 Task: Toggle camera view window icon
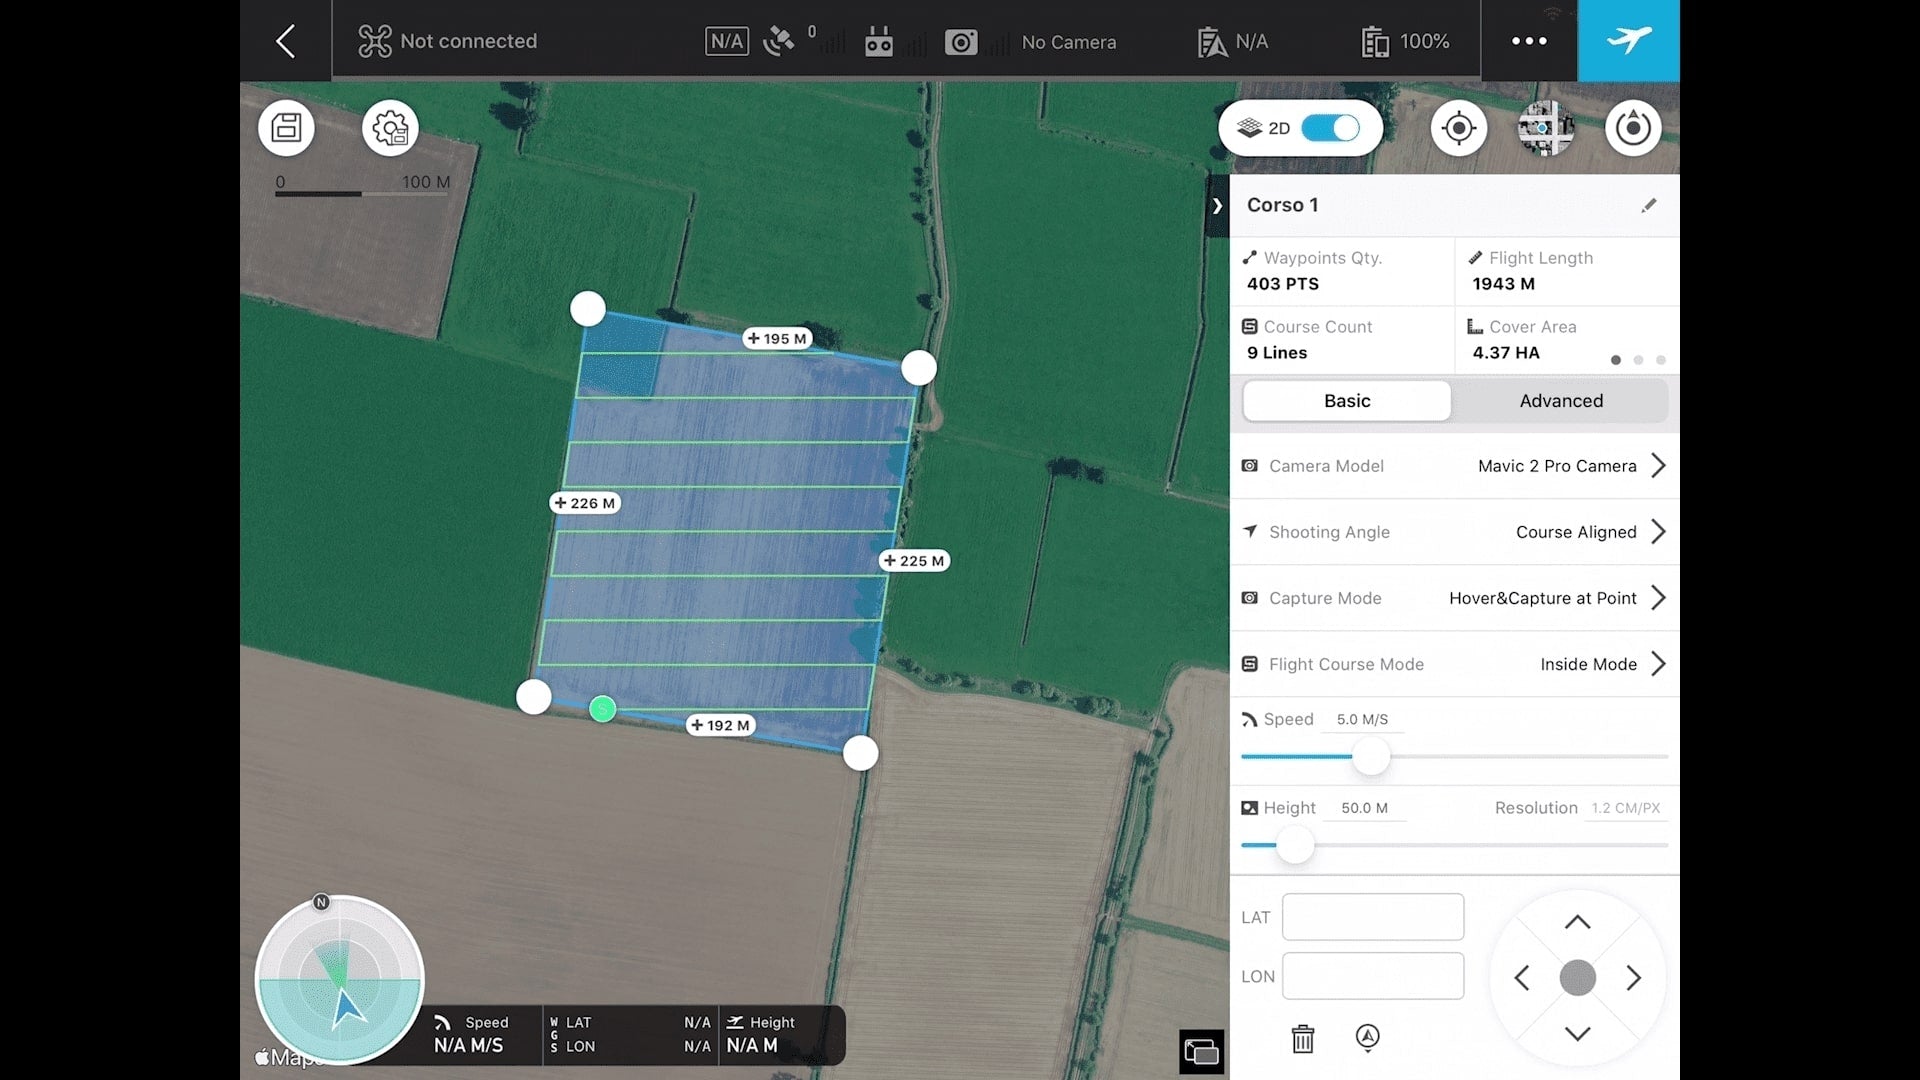[x=1201, y=1052]
